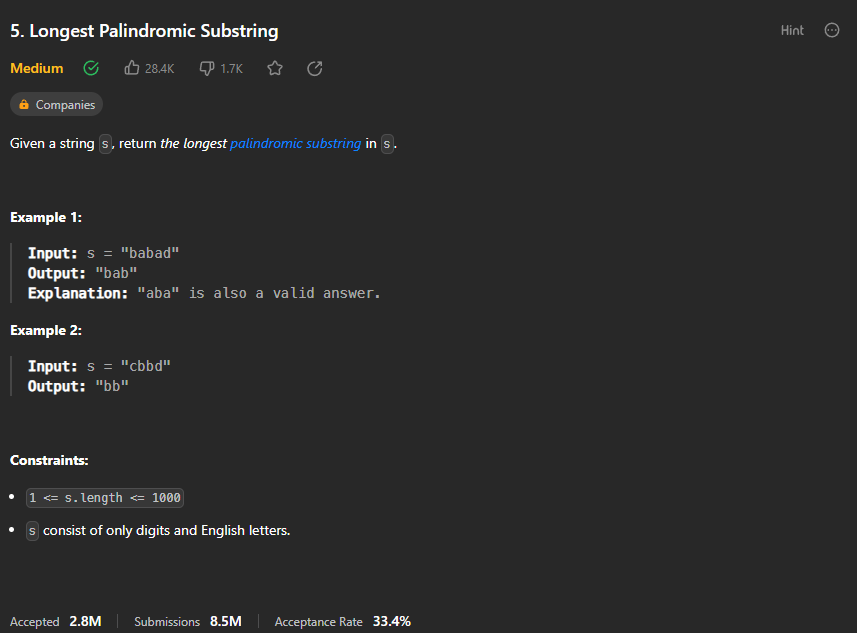Click the Medium difficulty label
The image size is (857, 633).
coord(36,68)
